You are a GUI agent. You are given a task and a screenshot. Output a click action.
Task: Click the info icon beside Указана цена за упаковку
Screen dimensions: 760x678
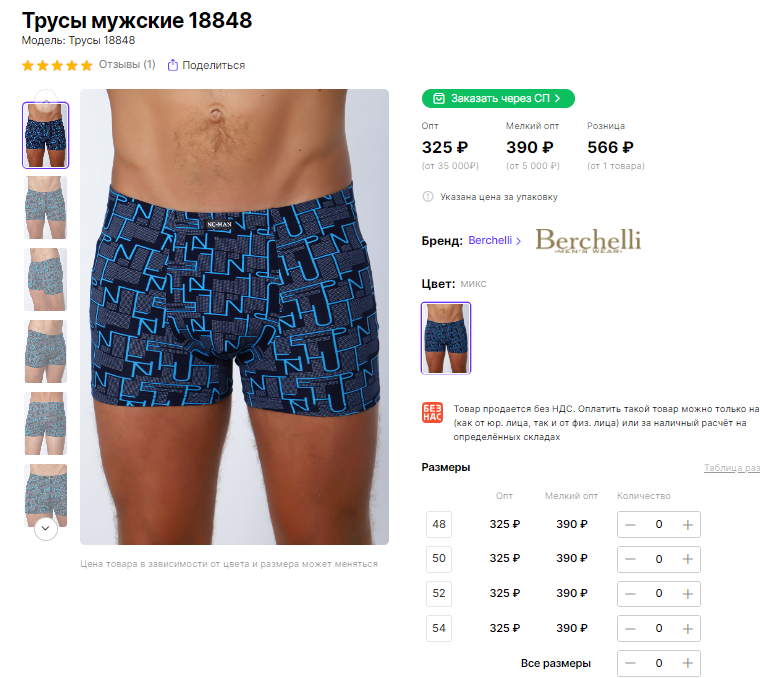click(x=428, y=197)
